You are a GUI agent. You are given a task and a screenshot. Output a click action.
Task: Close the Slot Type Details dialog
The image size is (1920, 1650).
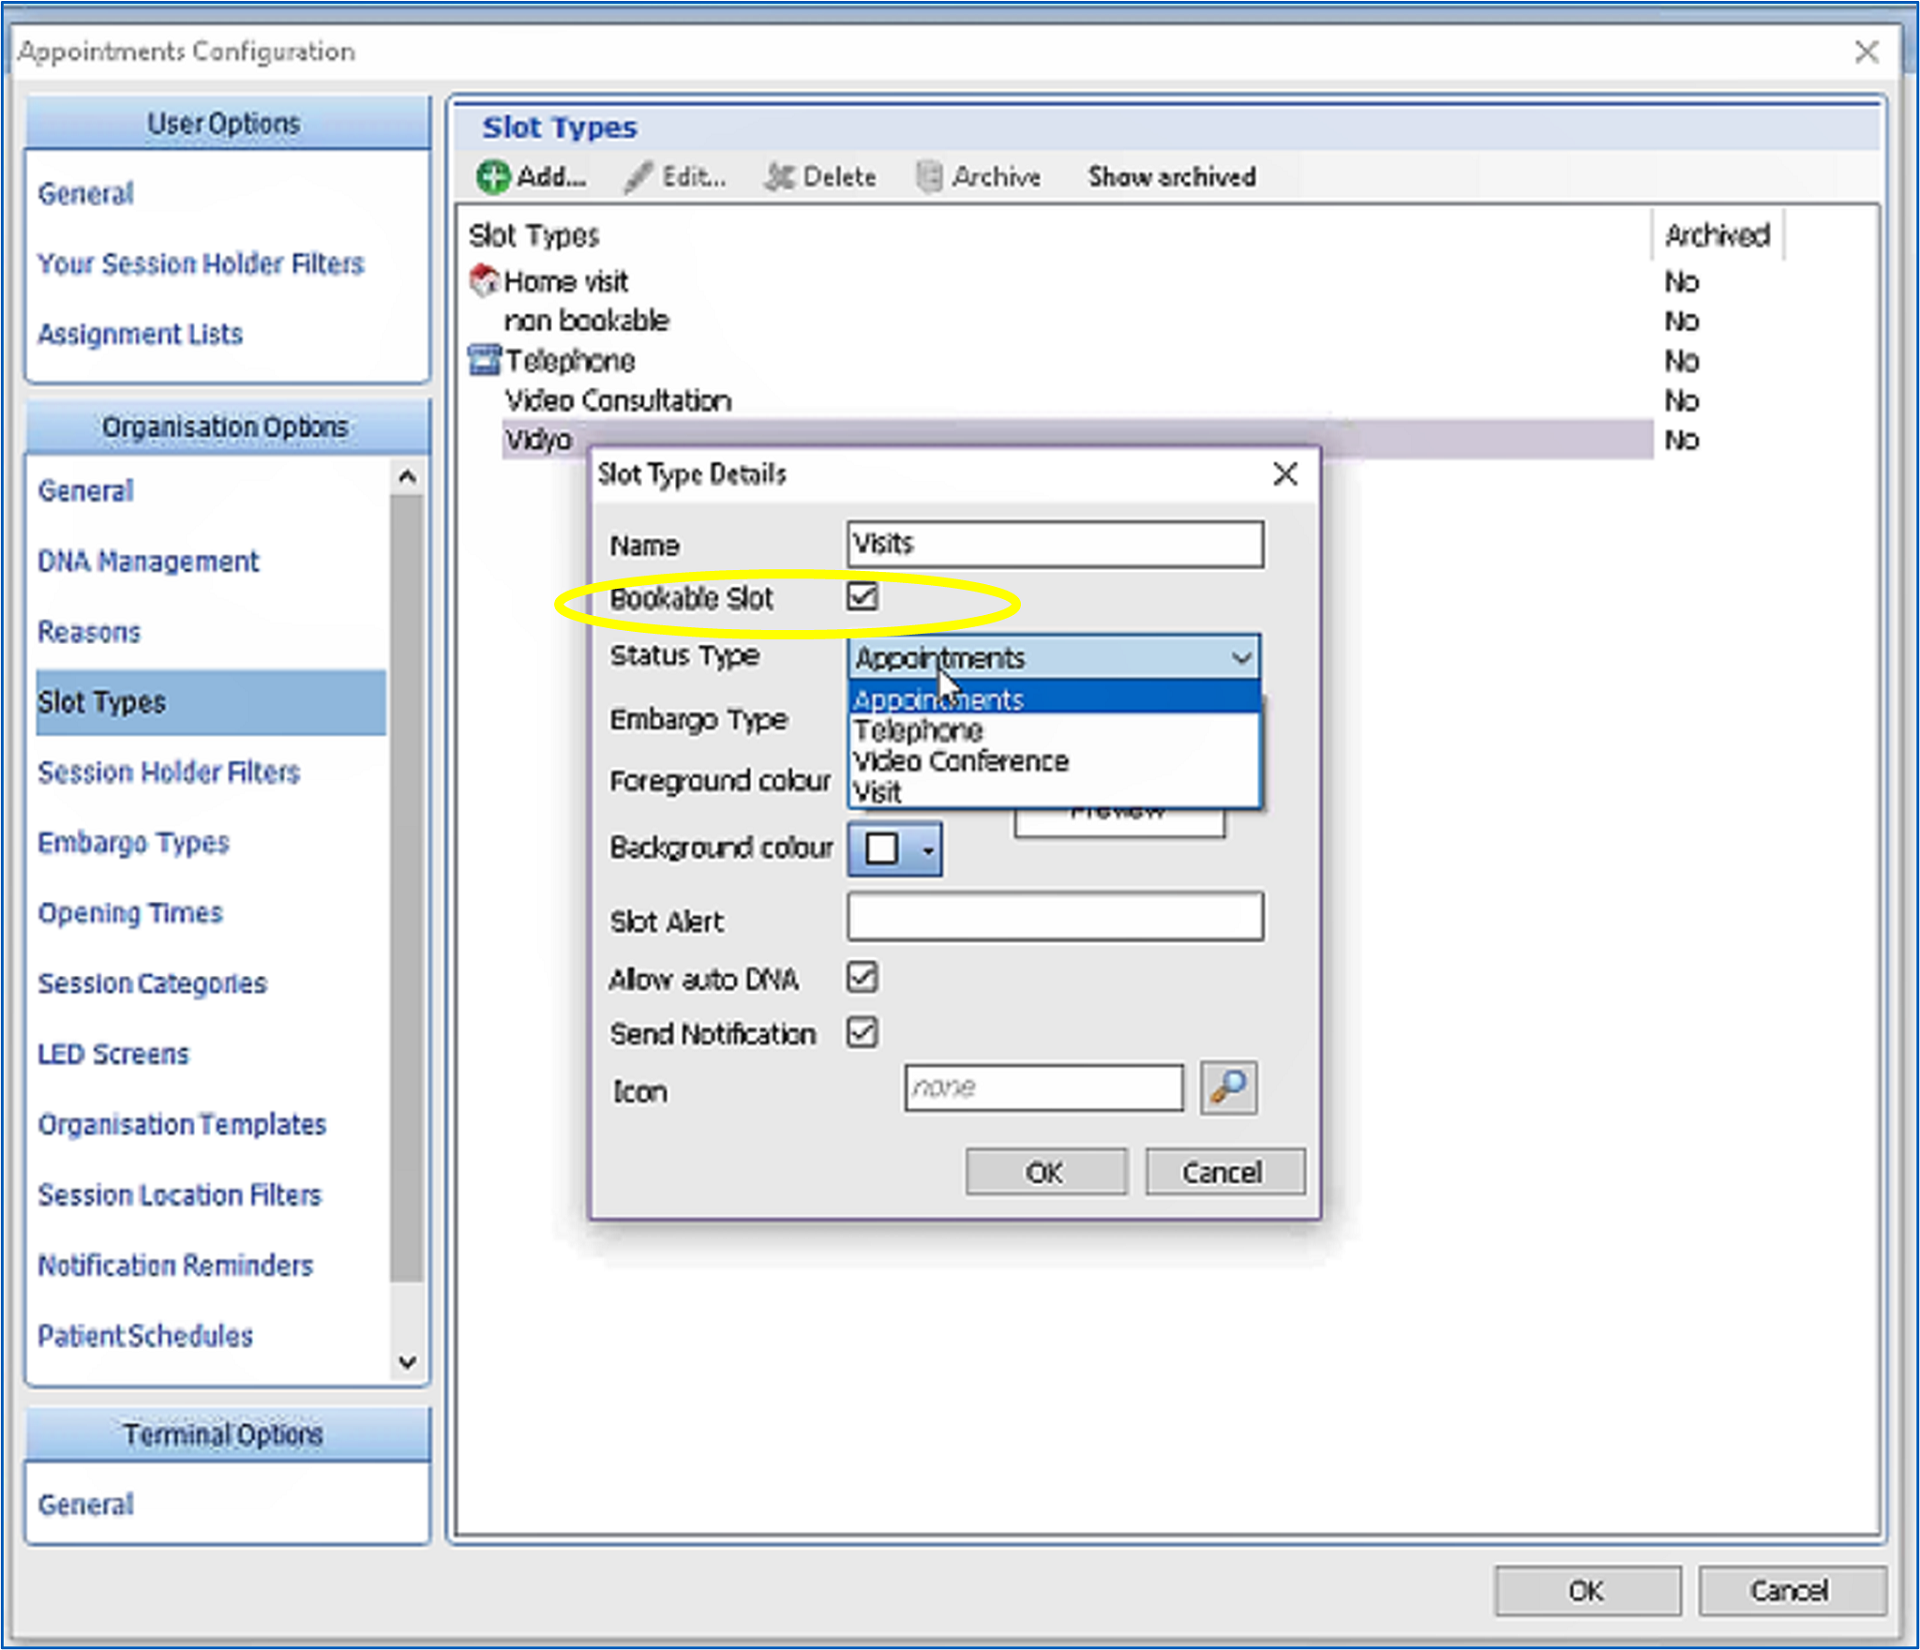(x=1285, y=474)
